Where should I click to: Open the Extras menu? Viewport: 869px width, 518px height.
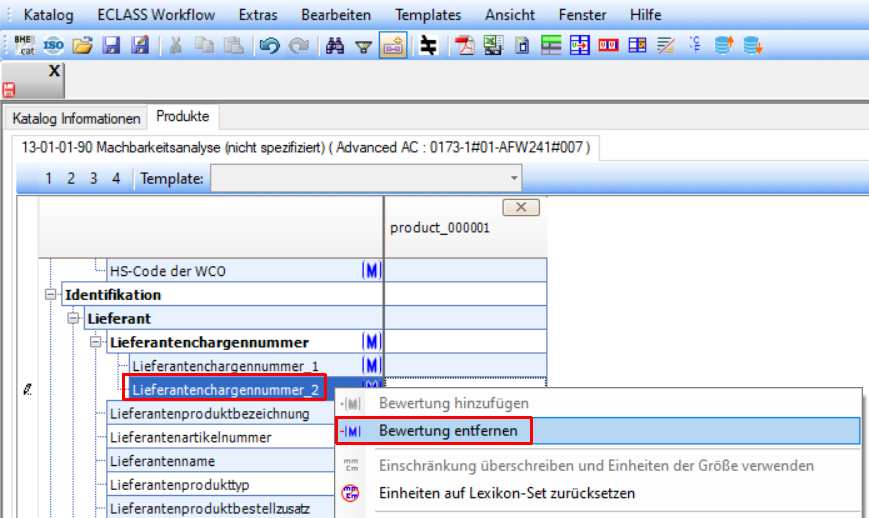pos(258,15)
